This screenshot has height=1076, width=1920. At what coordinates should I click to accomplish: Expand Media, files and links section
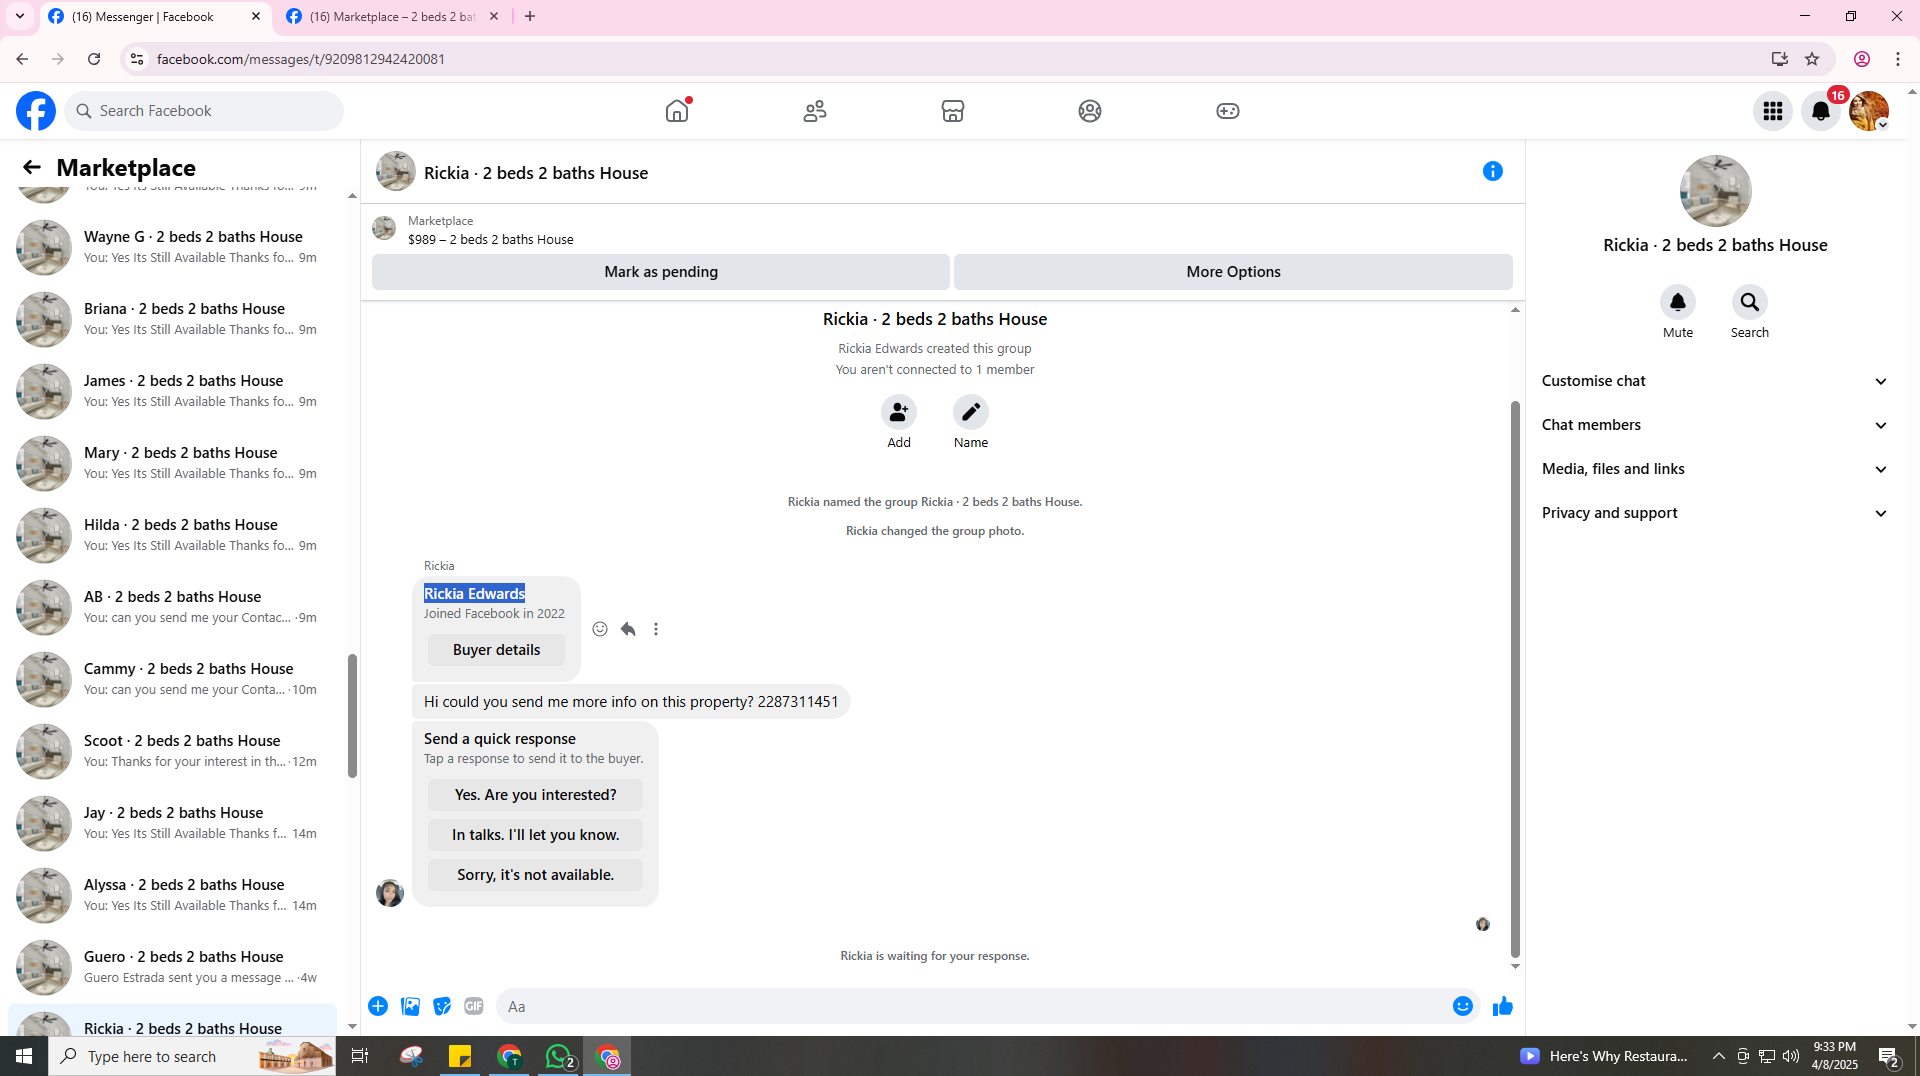pos(1715,469)
